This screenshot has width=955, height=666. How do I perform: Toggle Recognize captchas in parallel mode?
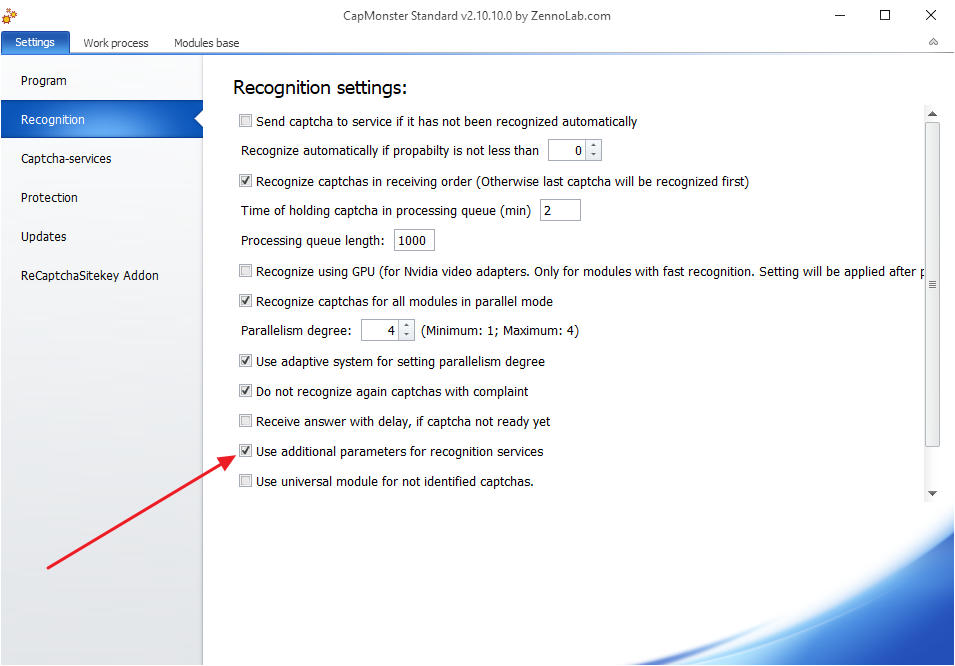click(x=245, y=300)
